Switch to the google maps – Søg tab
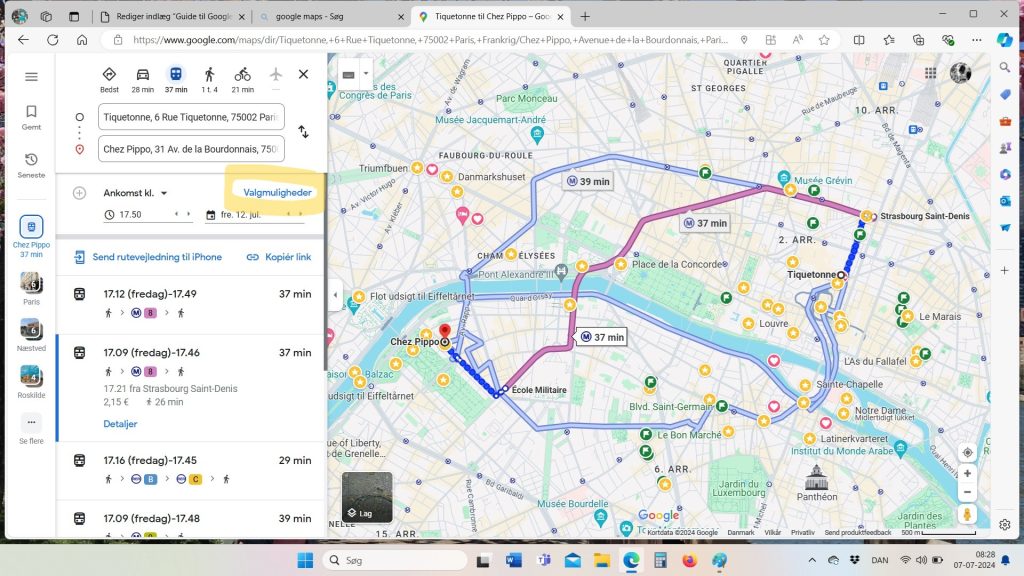1024x576 pixels. point(328,17)
